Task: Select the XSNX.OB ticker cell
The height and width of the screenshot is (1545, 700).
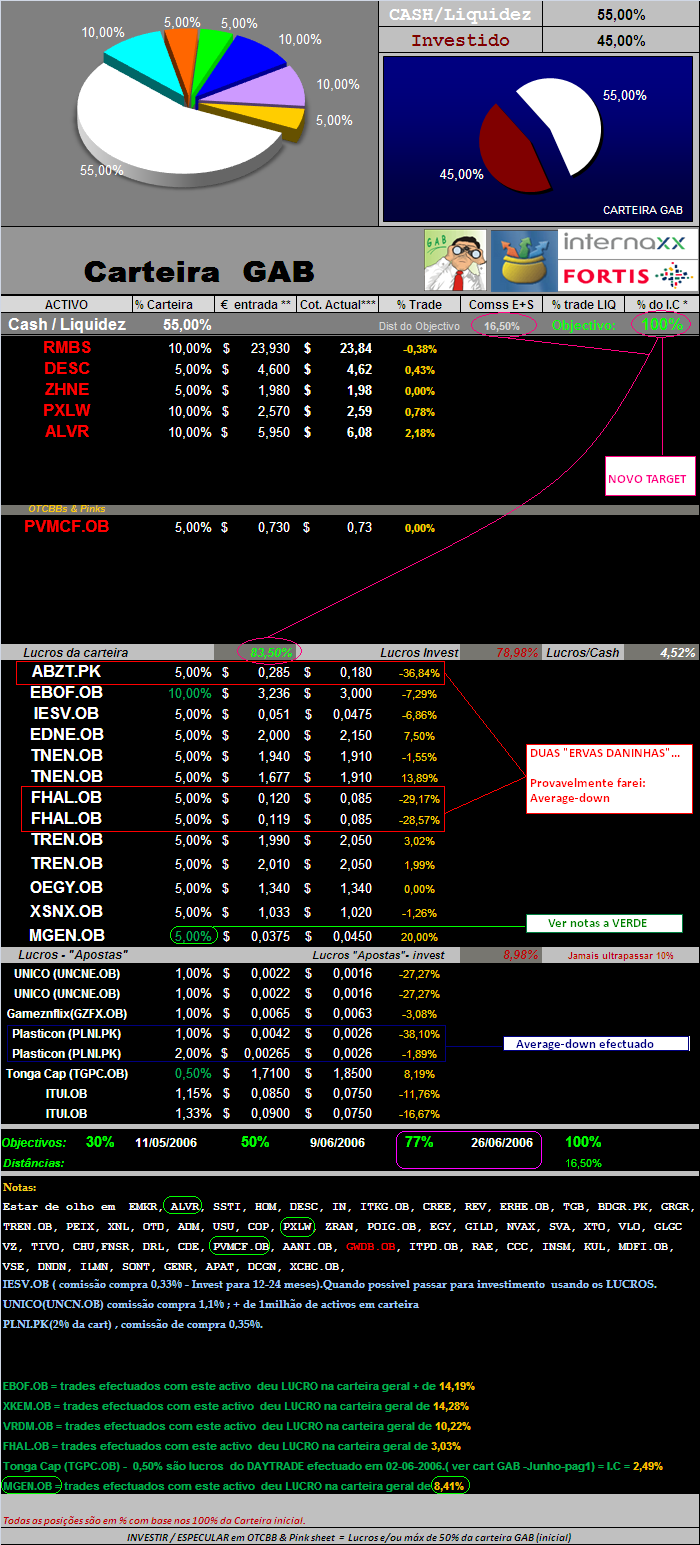Action: (66, 912)
